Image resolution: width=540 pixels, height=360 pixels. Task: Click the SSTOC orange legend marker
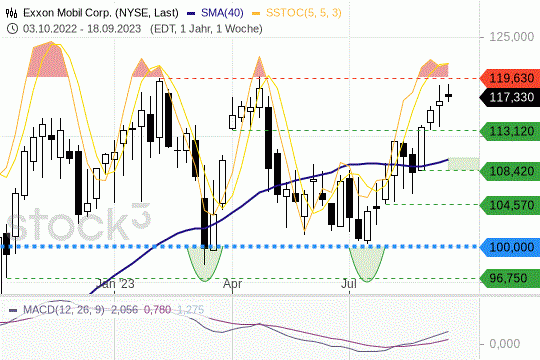[256, 13]
